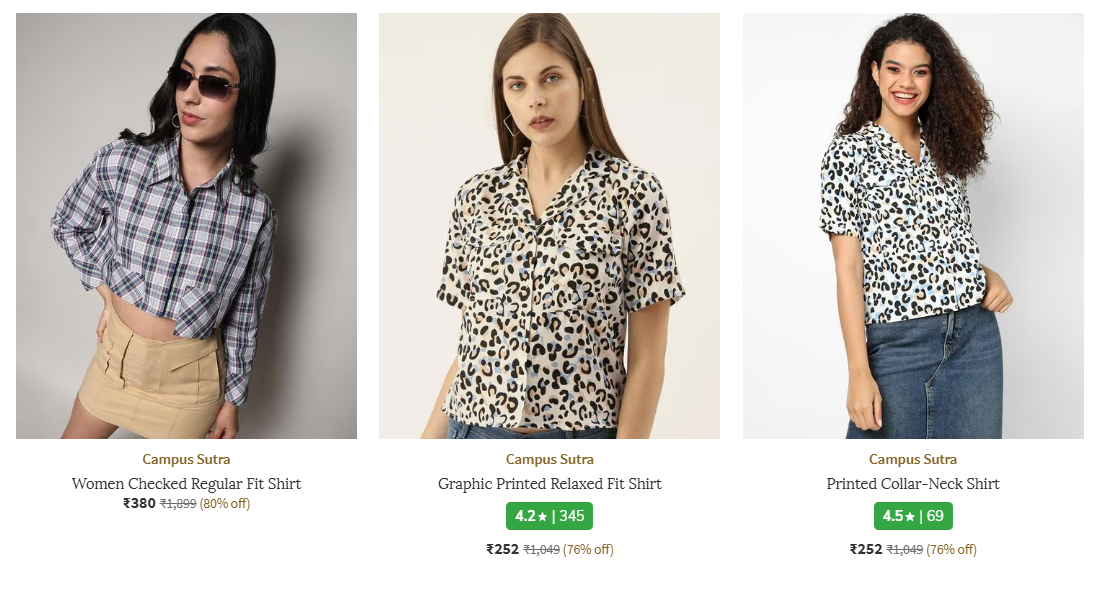Click the star icon in 4.5 rating

pyautogui.click(x=910, y=516)
